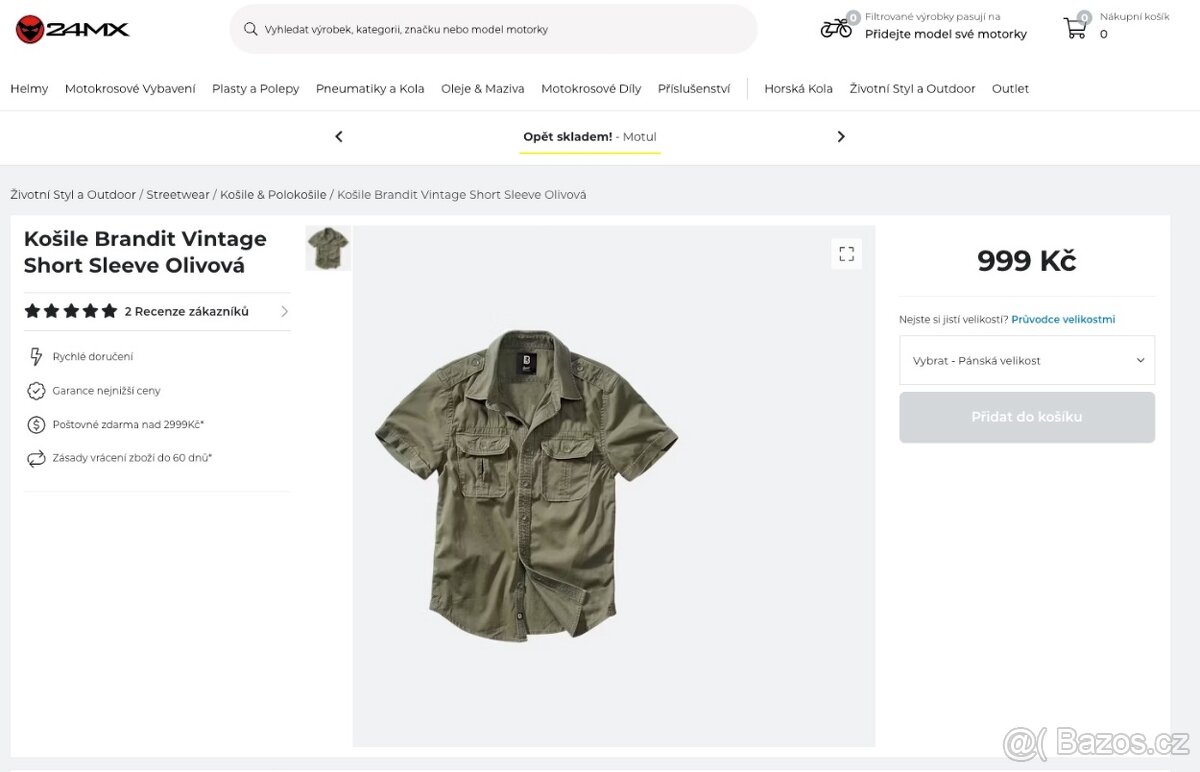The height and width of the screenshot is (772, 1200).
Task: Click the search magnifier icon
Action: [251, 29]
